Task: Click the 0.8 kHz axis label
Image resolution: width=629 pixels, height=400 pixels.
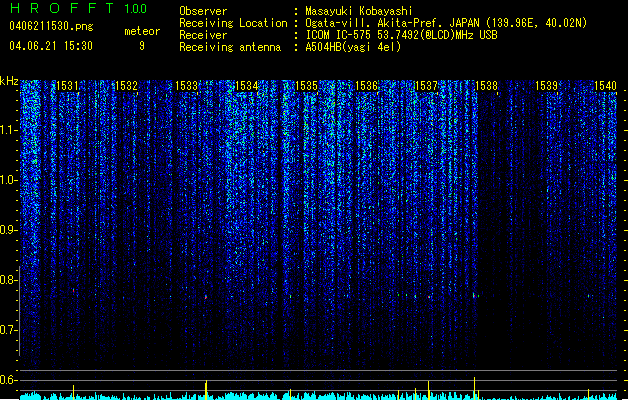Action: tap(9, 280)
